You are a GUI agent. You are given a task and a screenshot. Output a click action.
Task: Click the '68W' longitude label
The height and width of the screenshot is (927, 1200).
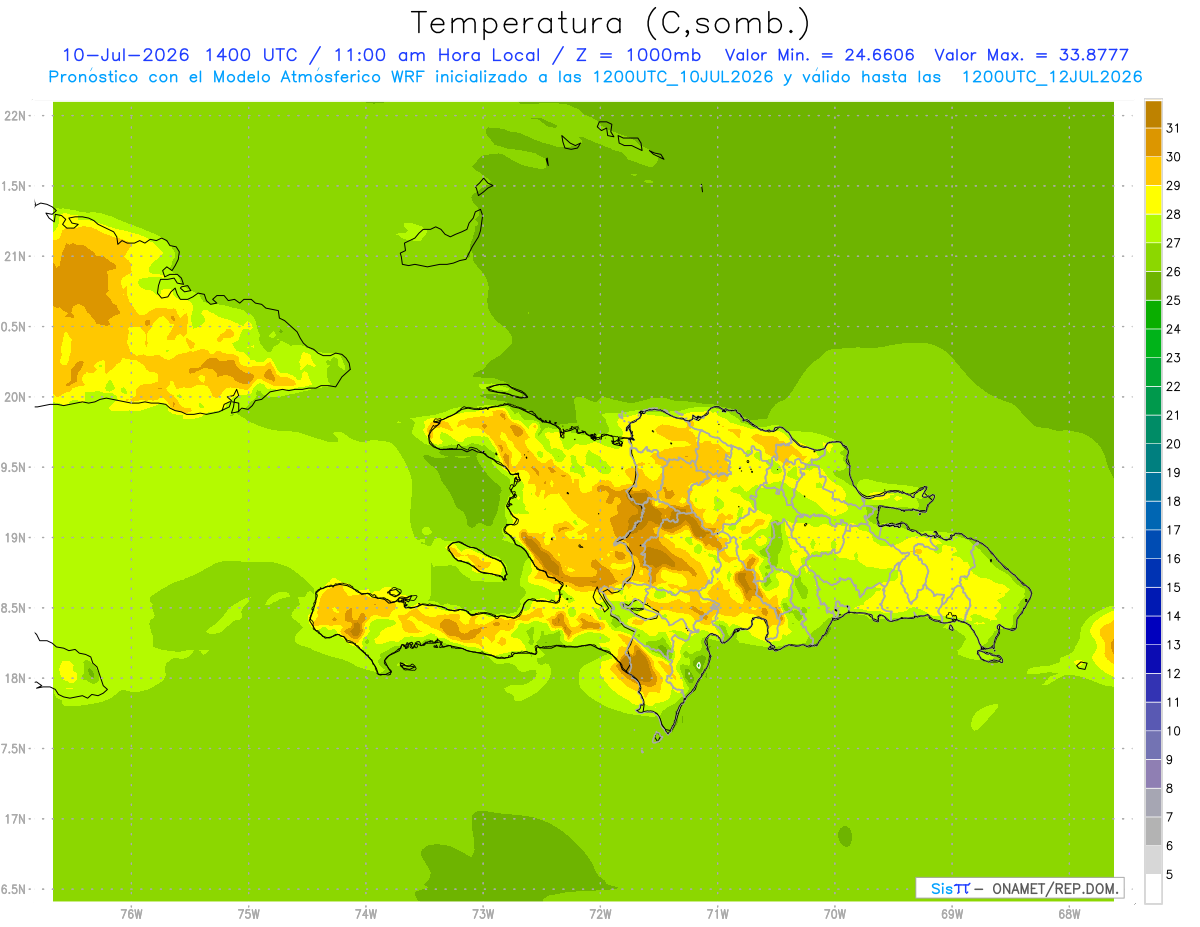pyautogui.click(x=1069, y=914)
